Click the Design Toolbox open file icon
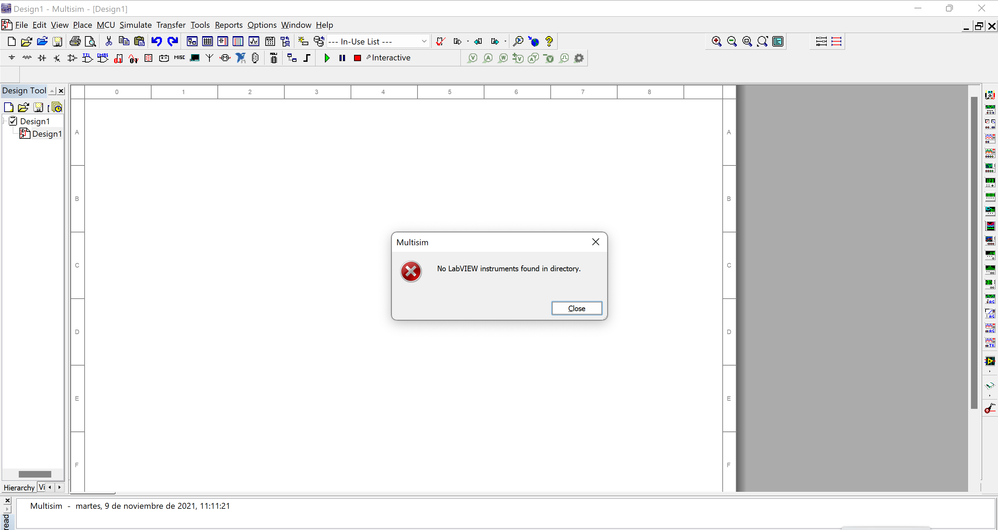The height and width of the screenshot is (530, 998). (24, 107)
